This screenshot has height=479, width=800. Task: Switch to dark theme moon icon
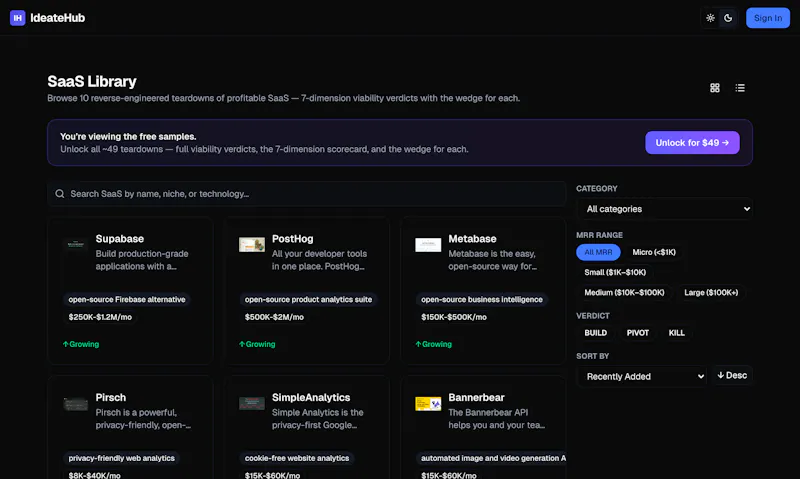[728, 18]
